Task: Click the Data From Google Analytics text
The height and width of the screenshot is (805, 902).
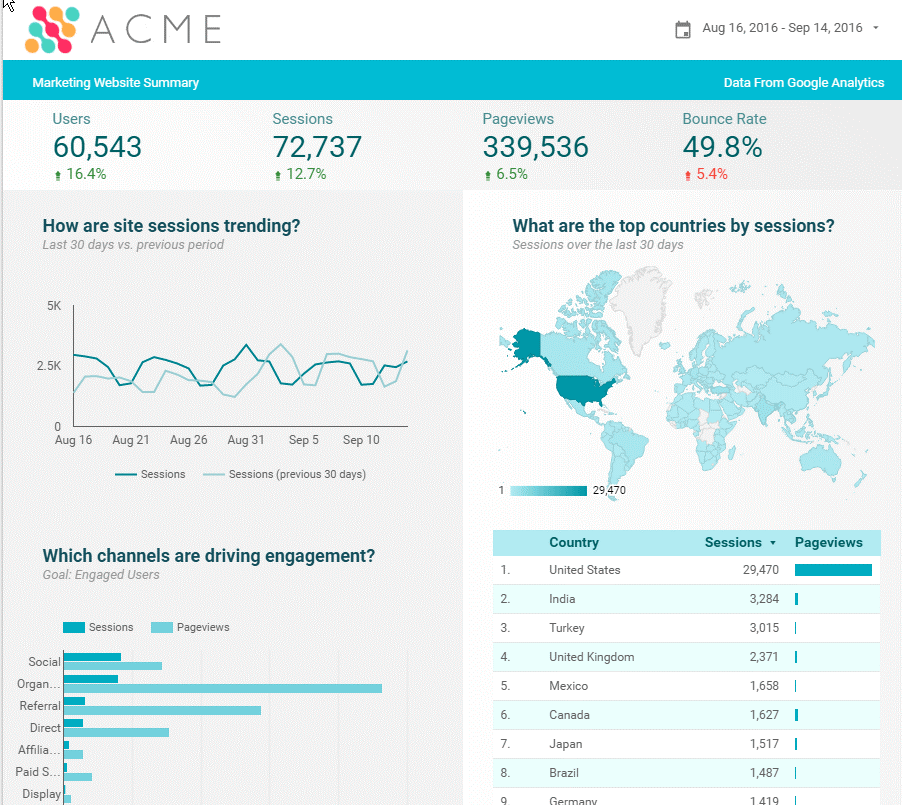Action: coord(803,83)
